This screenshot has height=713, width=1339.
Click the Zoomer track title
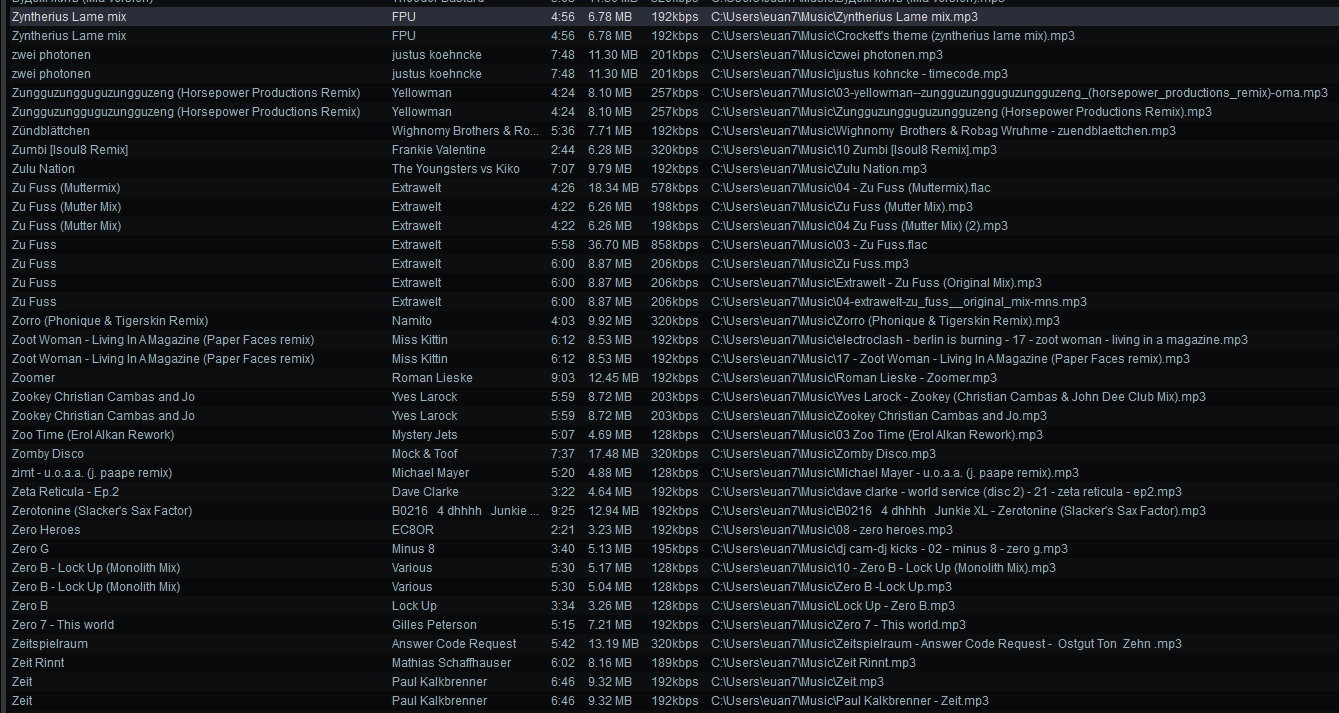tap(34, 378)
